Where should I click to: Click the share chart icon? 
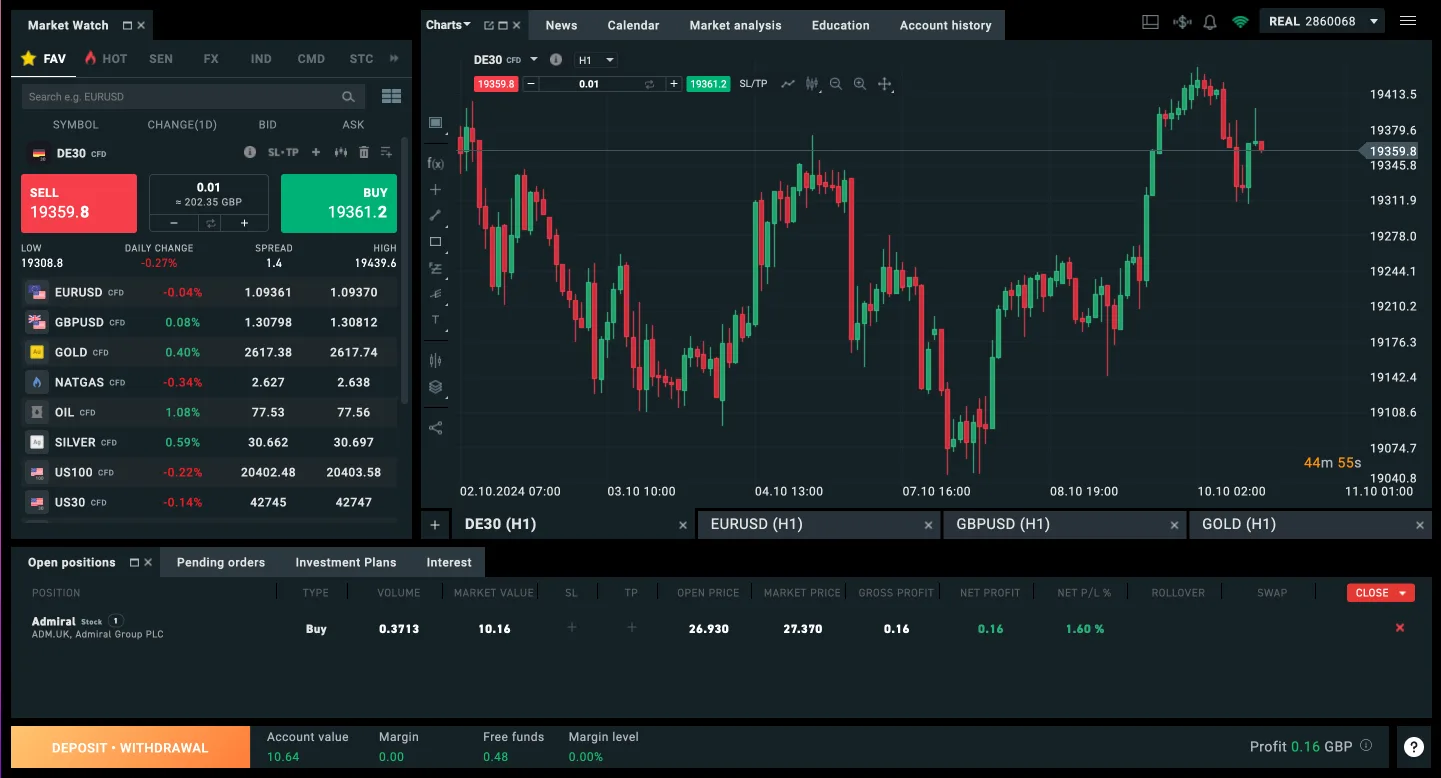click(435, 427)
